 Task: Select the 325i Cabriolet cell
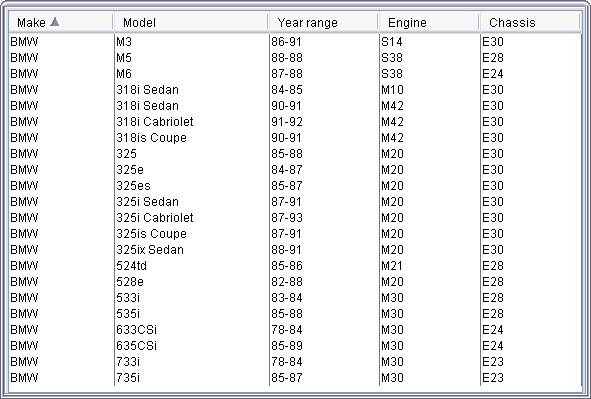coord(192,218)
